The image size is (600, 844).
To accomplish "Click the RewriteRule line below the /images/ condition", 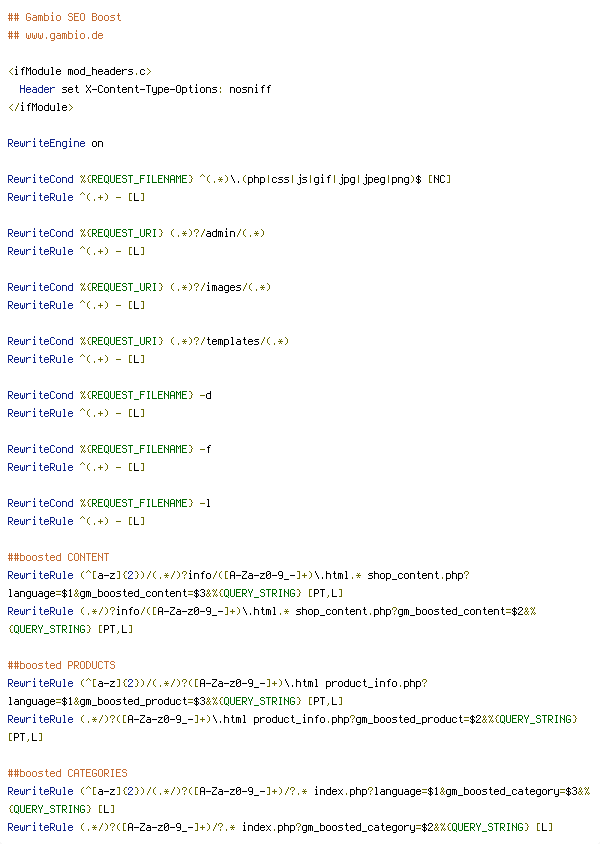I will (76, 305).
